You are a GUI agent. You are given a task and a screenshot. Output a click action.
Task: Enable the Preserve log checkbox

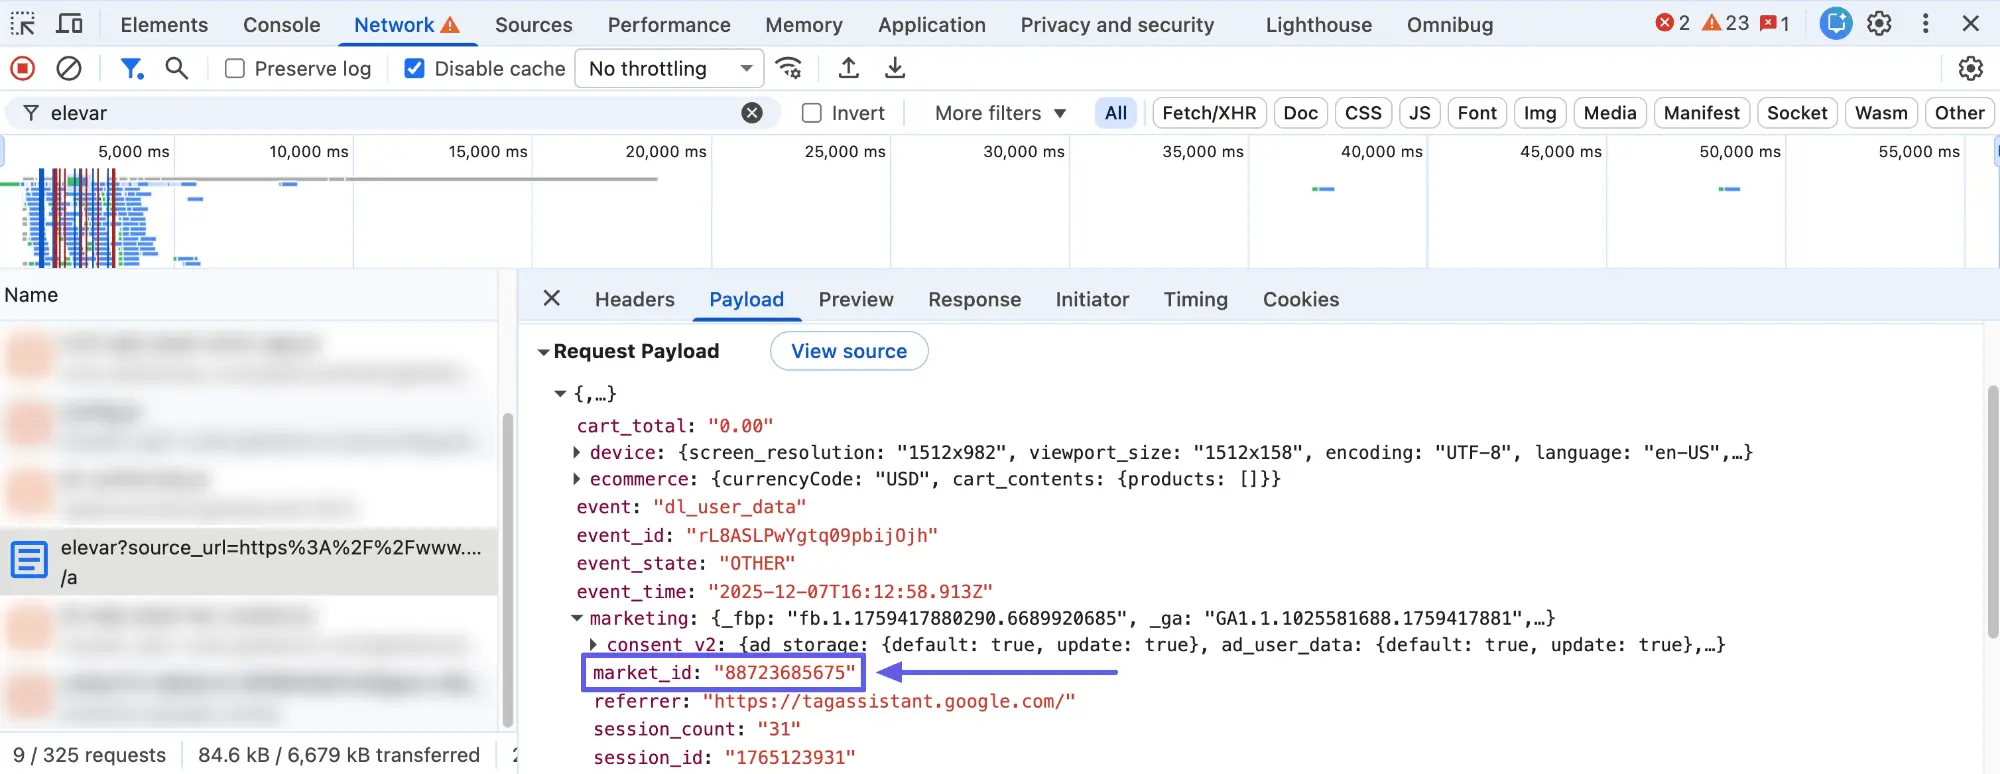click(x=235, y=68)
